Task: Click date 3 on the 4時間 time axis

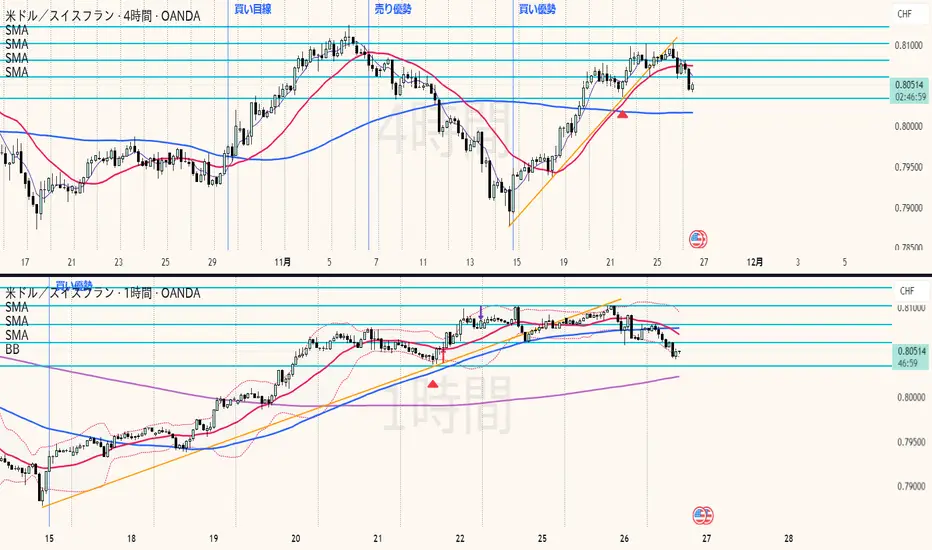Action: 798,262
